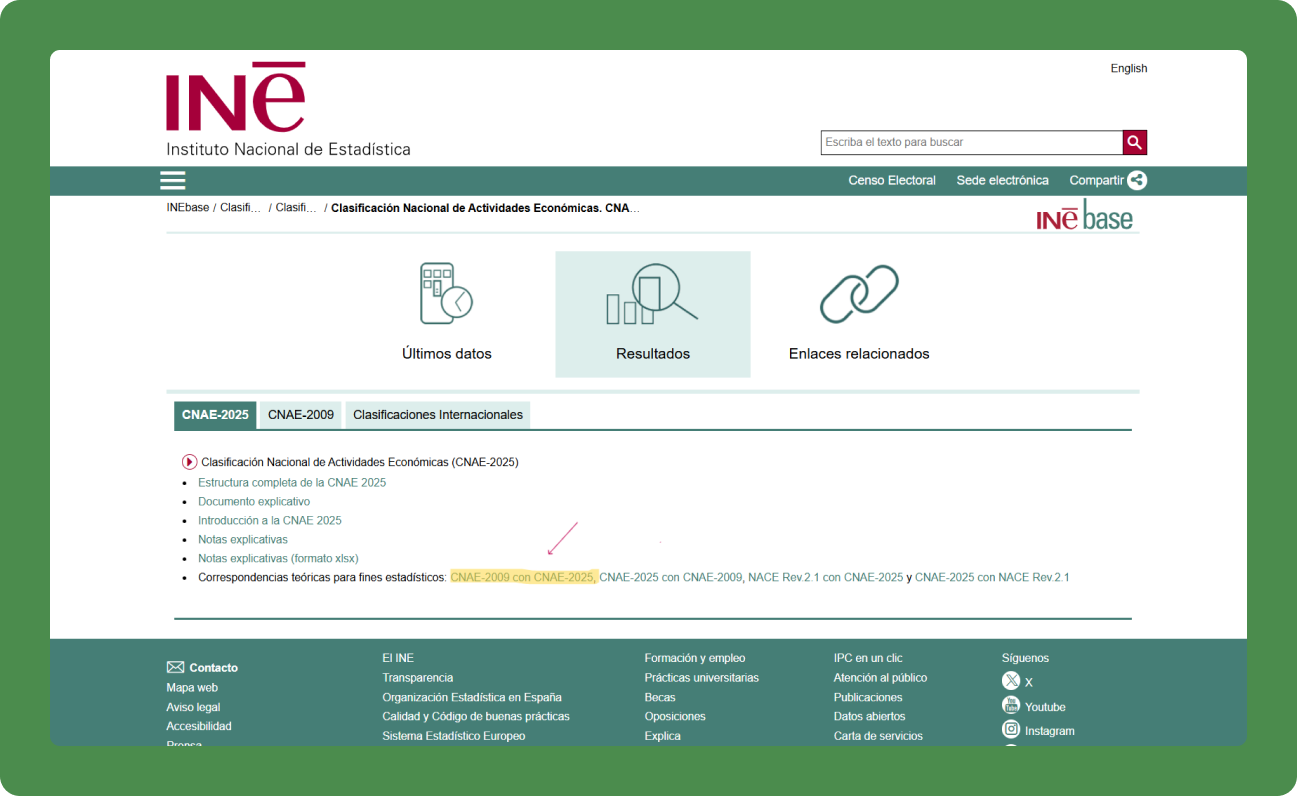Open the Youtube social icon
The height and width of the screenshot is (796, 1297).
1011,706
